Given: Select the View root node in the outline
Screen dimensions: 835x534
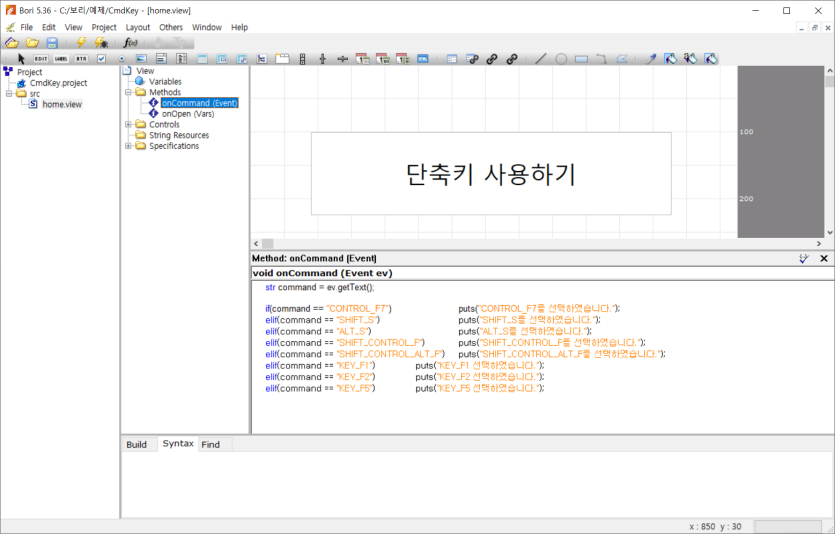Looking at the screenshot, I should point(145,71).
